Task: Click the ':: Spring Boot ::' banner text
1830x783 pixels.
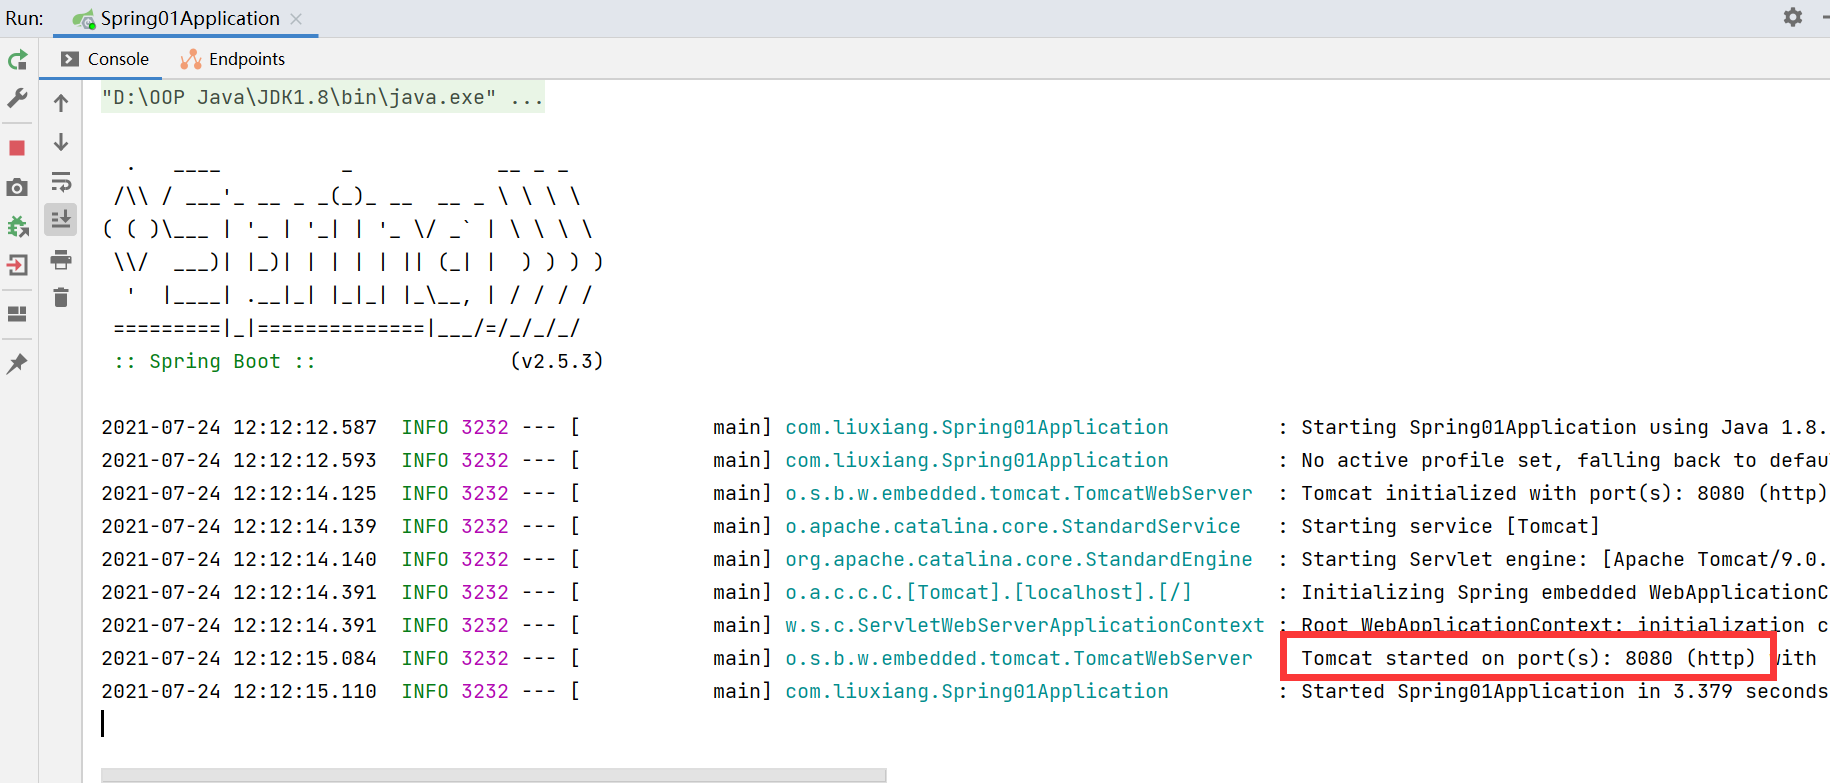Action: pos(215,361)
